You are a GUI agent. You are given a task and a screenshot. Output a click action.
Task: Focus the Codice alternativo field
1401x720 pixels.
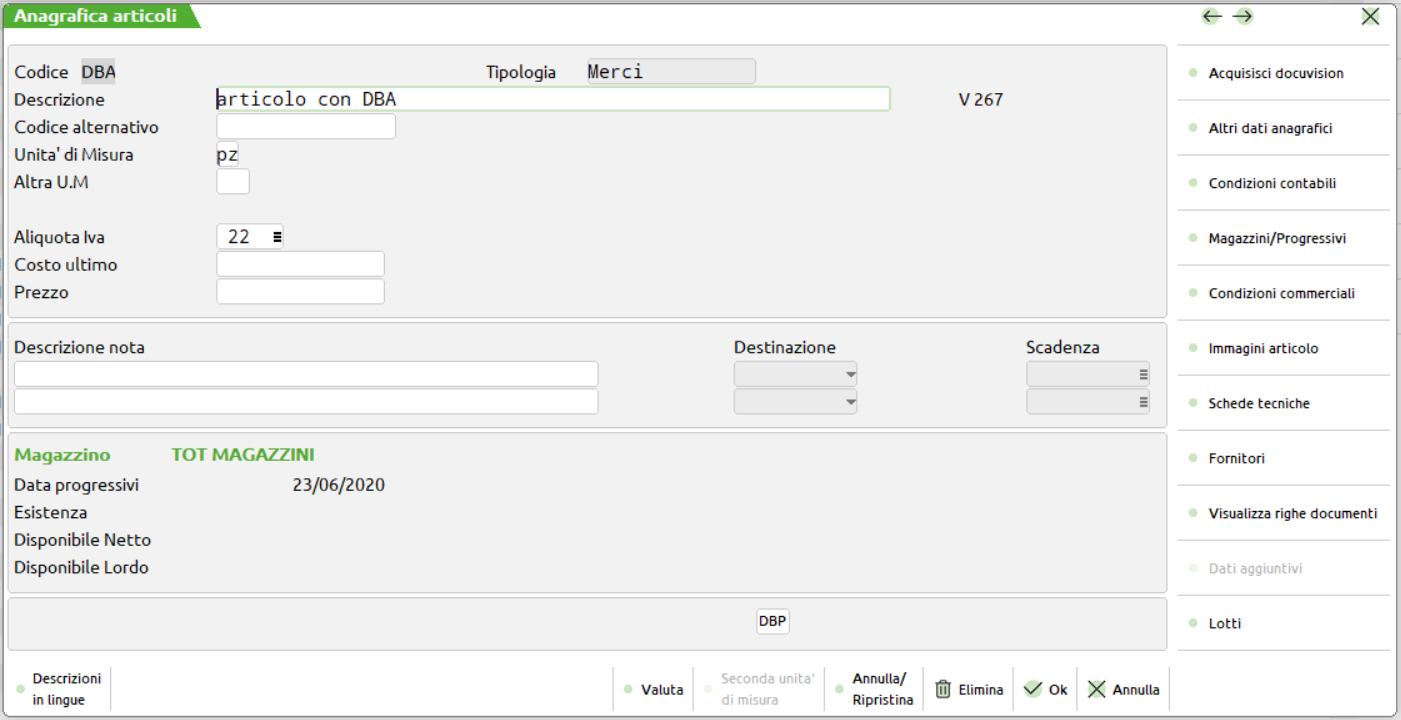(306, 127)
